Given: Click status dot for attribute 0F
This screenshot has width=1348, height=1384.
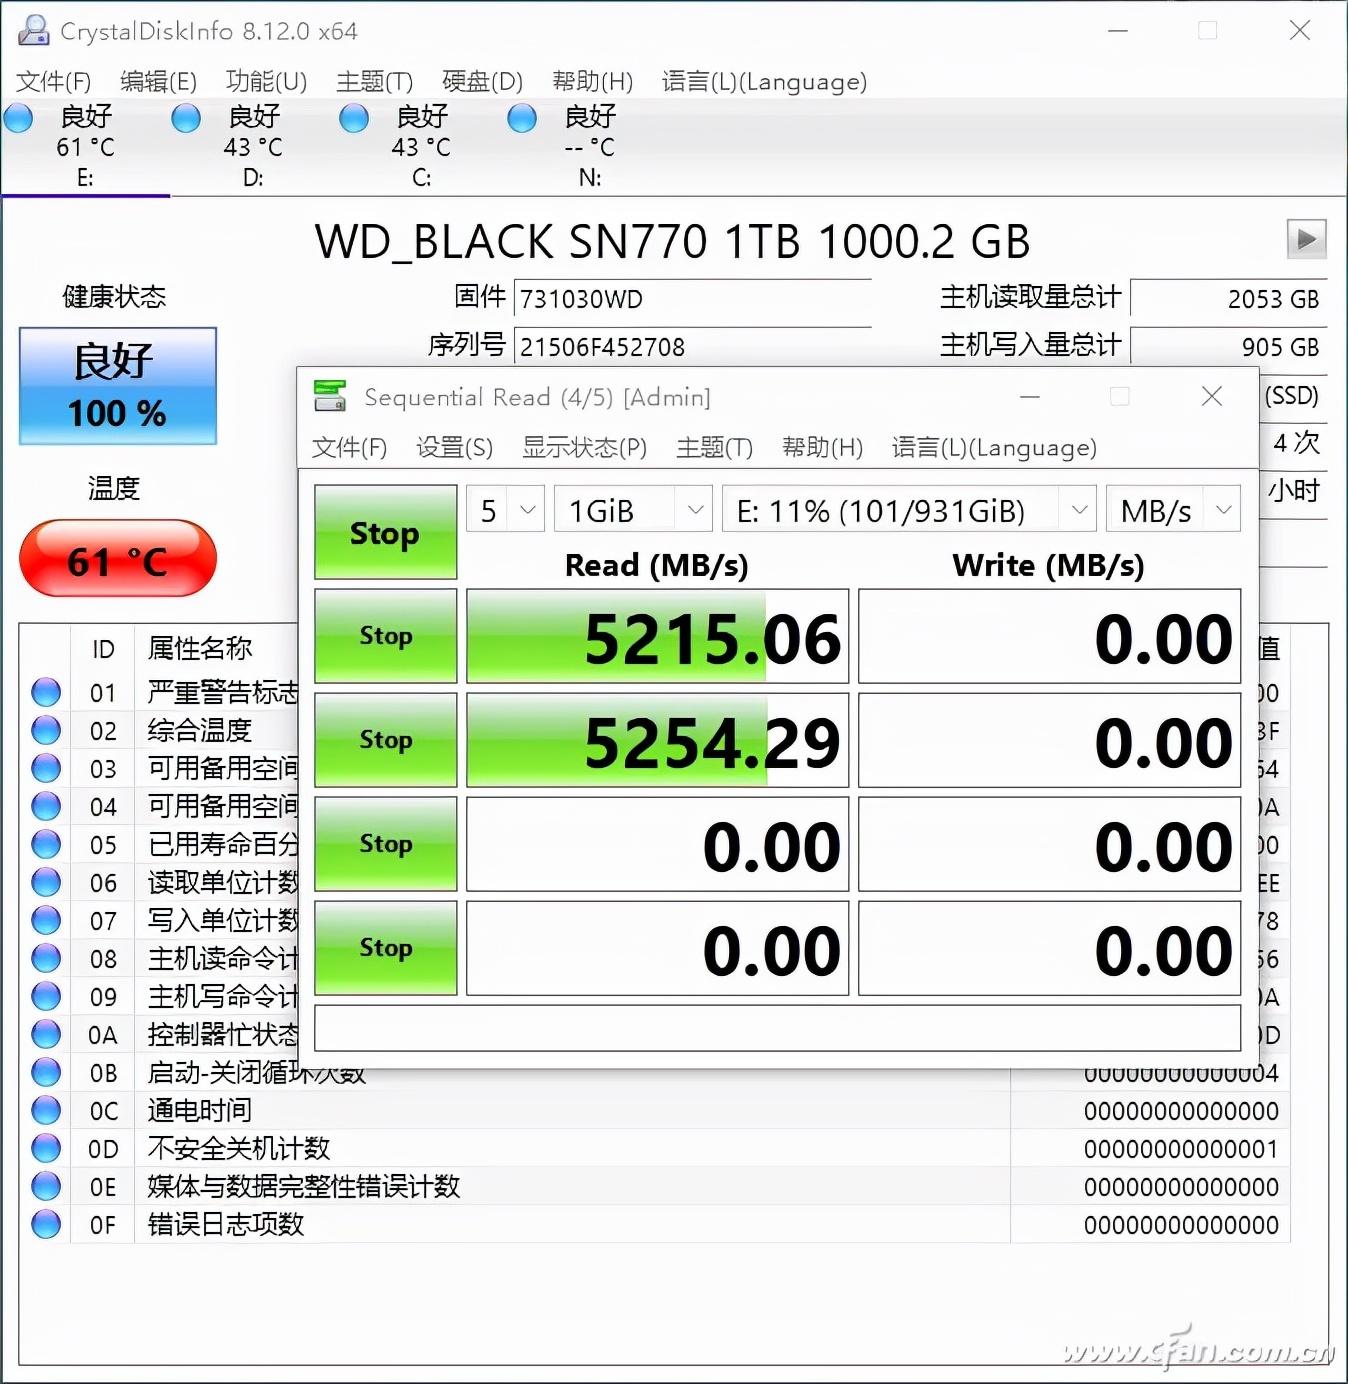Looking at the screenshot, I should tap(46, 1224).
